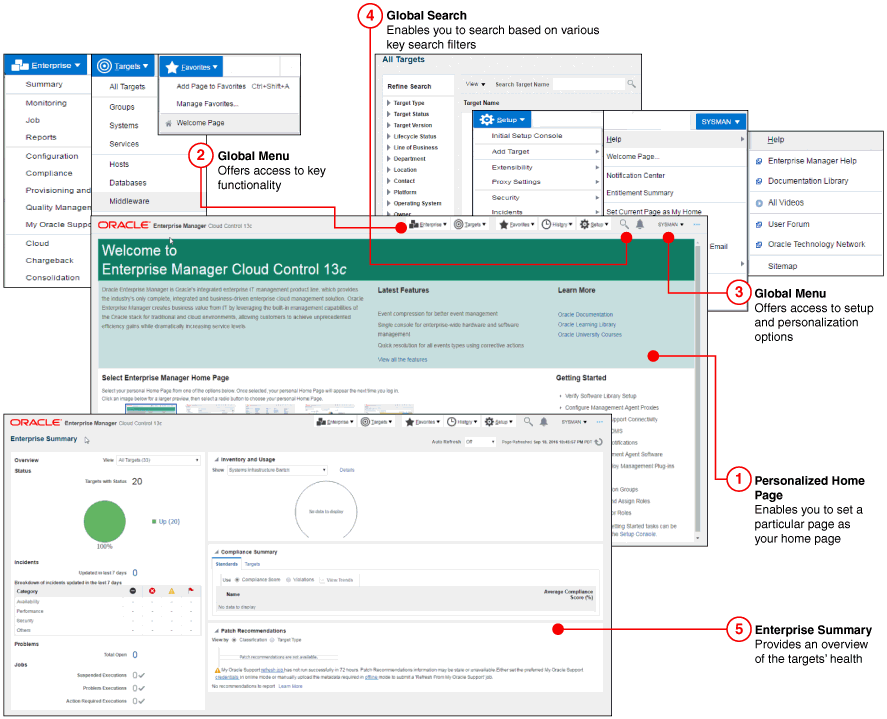
Task: Click the large blue Favorites star menu header
Action: (x=191, y=67)
